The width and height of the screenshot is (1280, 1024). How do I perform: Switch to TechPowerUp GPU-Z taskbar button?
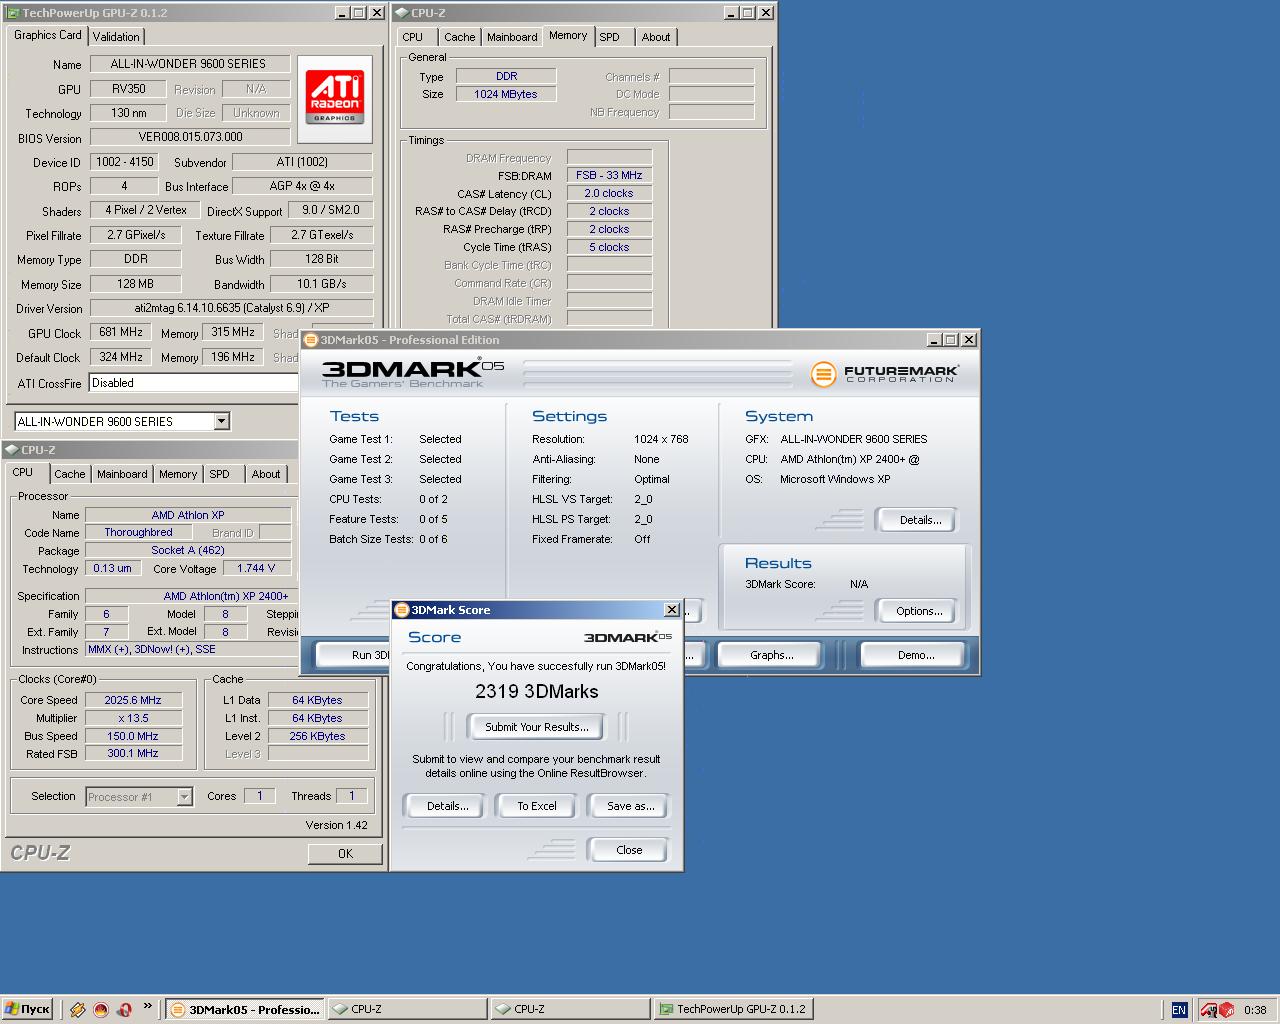pos(732,1010)
